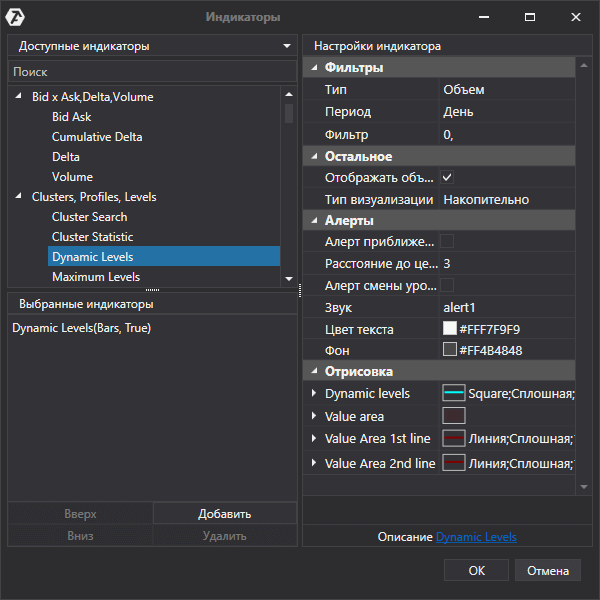Collapse the Фильтры settings section
Image resolution: width=600 pixels, height=600 pixels.
315,68
